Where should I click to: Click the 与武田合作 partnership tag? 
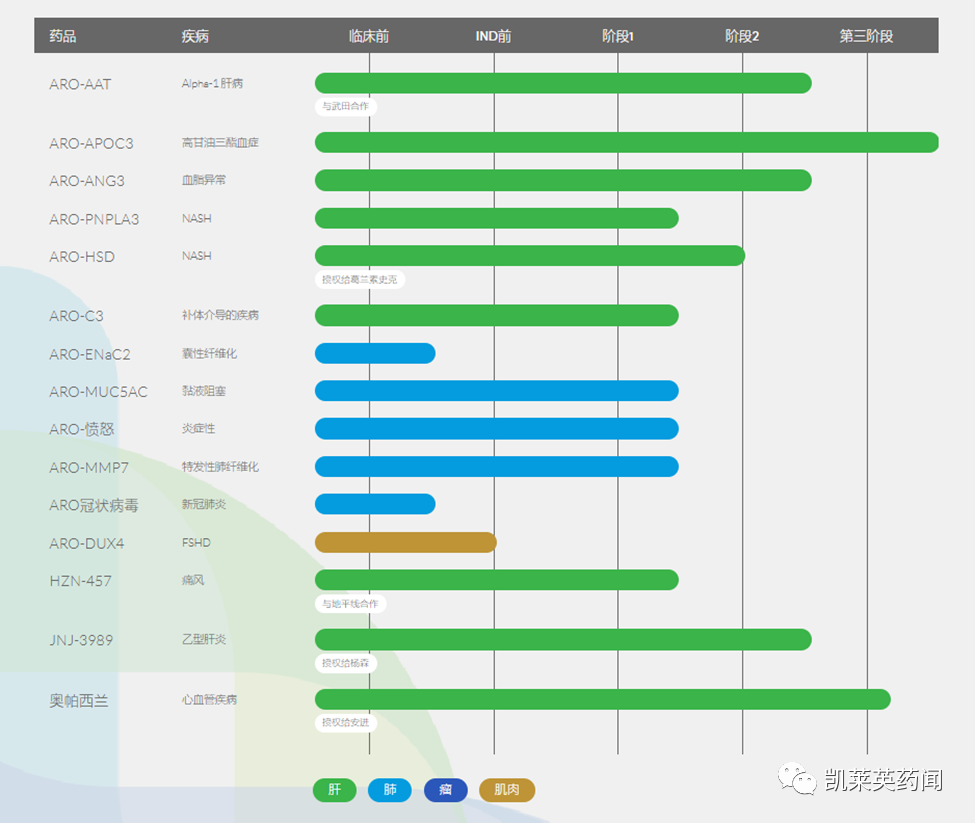[346, 106]
